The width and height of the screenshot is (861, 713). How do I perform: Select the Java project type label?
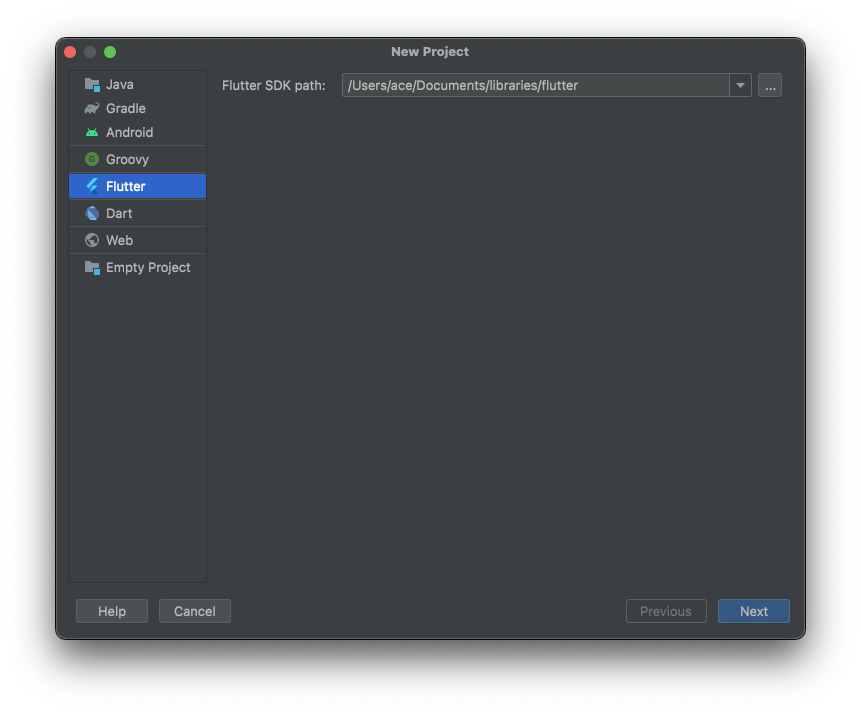pyautogui.click(x=120, y=85)
